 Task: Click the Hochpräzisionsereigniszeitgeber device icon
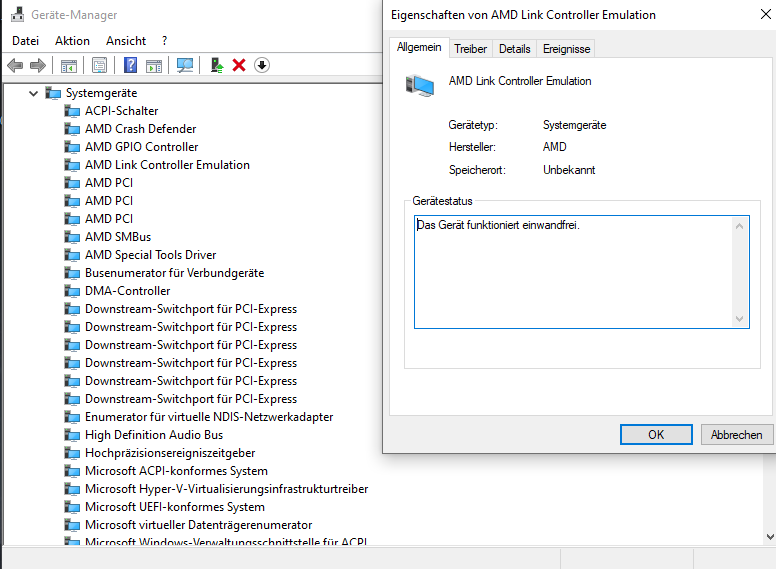click(x=72, y=453)
